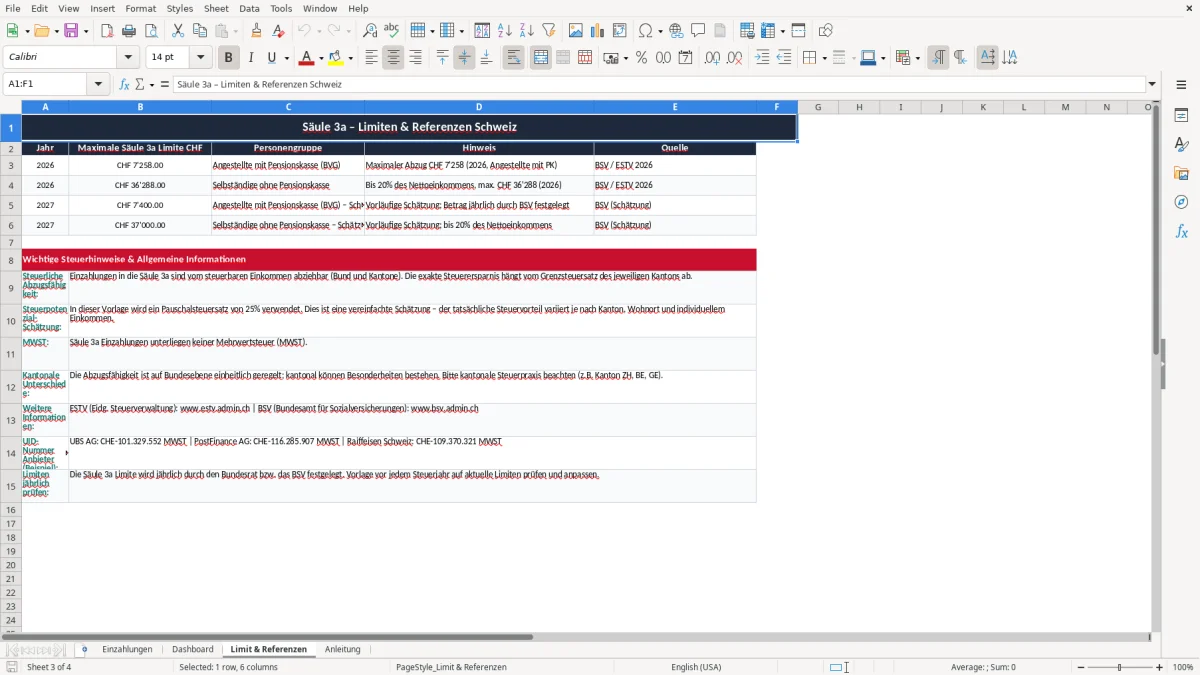Toggle Center Vertically alignment
1200x675 pixels.
pyautogui.click(x=464, y=58)
